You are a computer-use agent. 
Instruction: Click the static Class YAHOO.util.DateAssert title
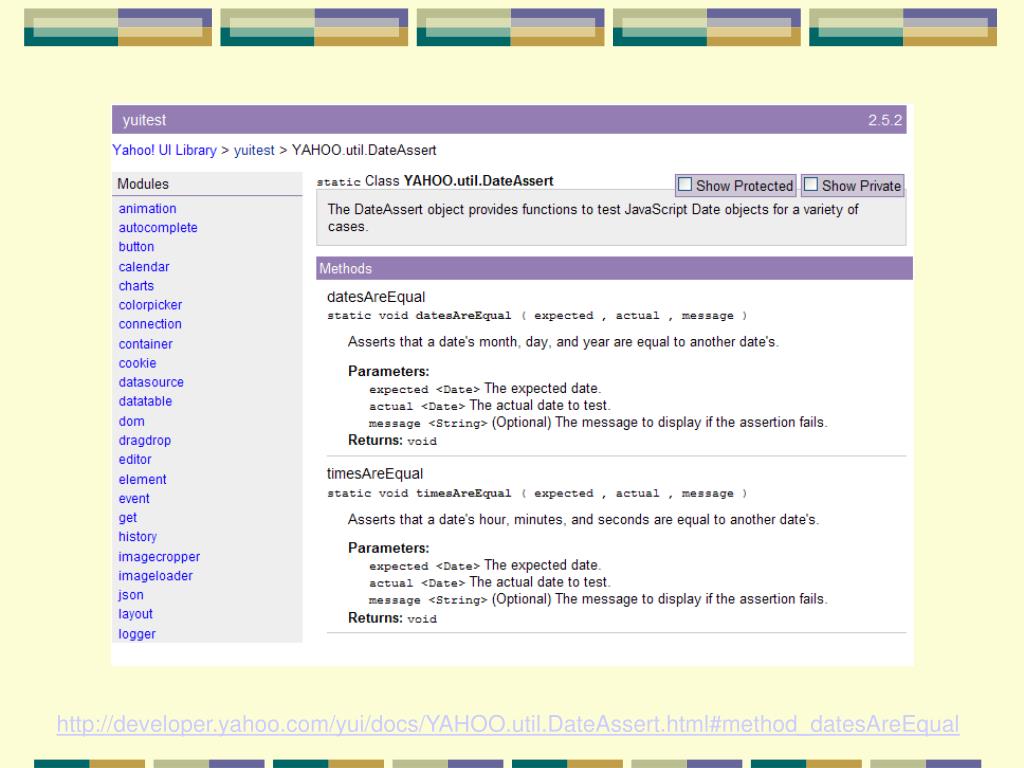click(x=435, y=181)
